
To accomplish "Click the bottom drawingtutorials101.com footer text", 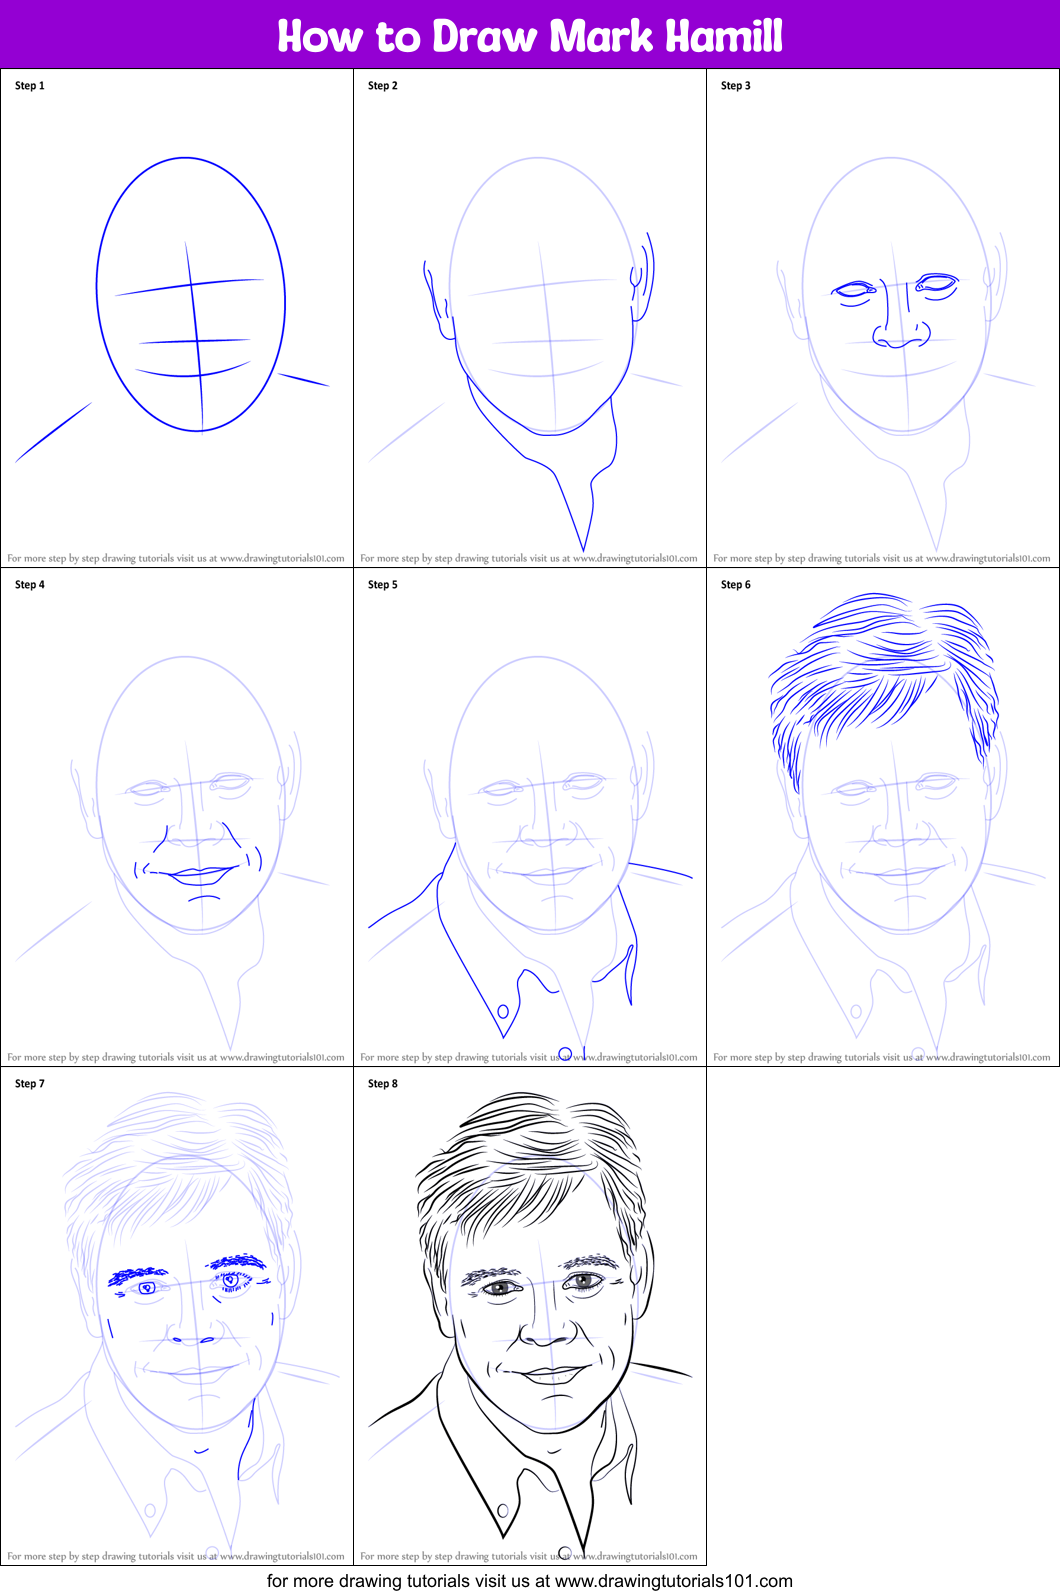I will 530,1581.
